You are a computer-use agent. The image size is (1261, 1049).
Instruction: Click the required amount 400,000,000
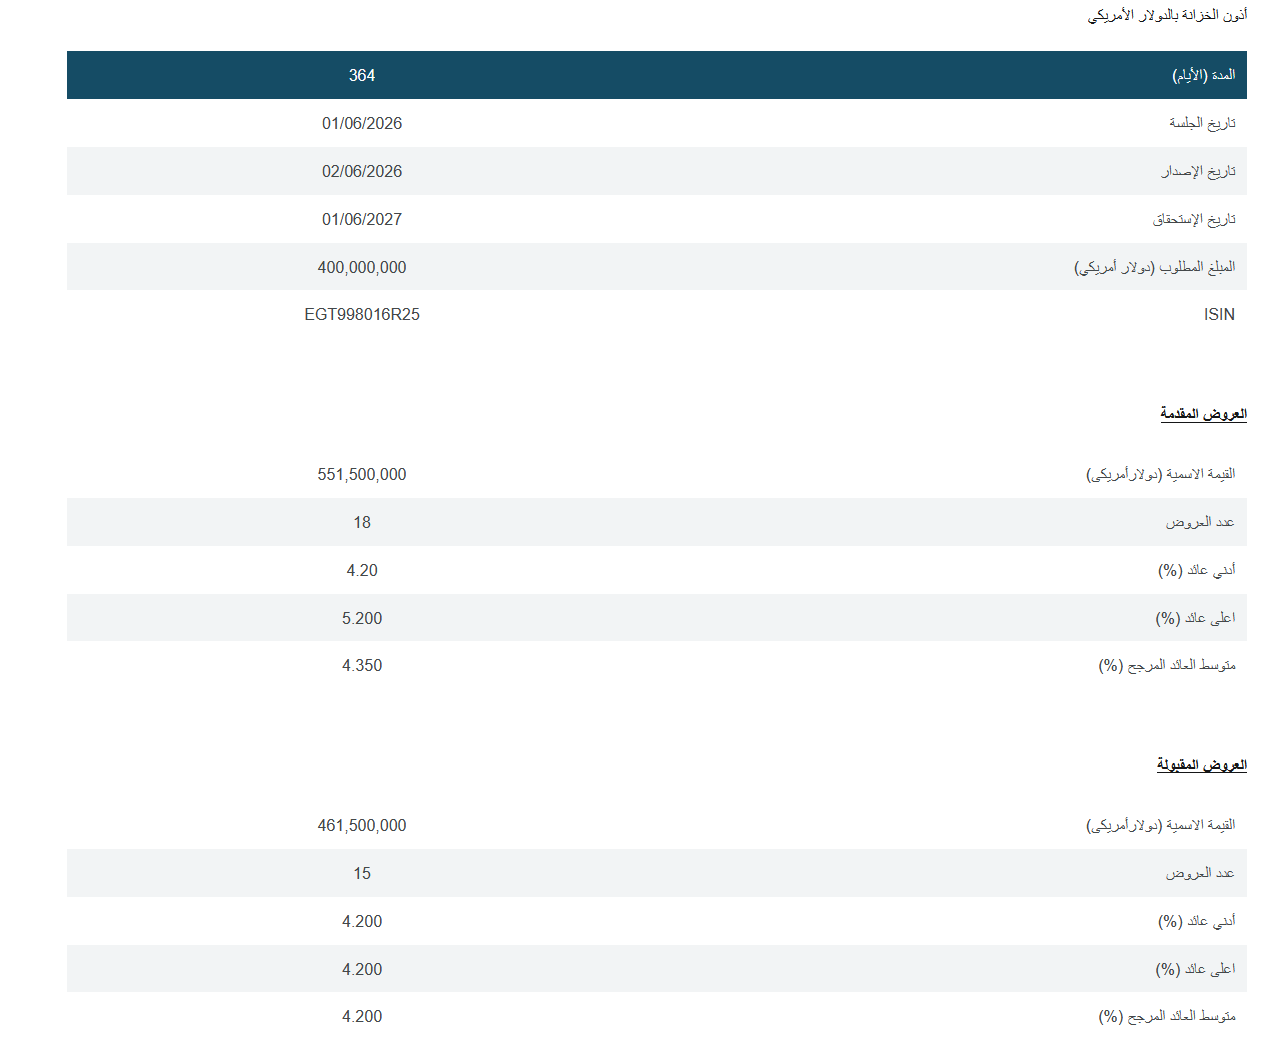[362, 267]
